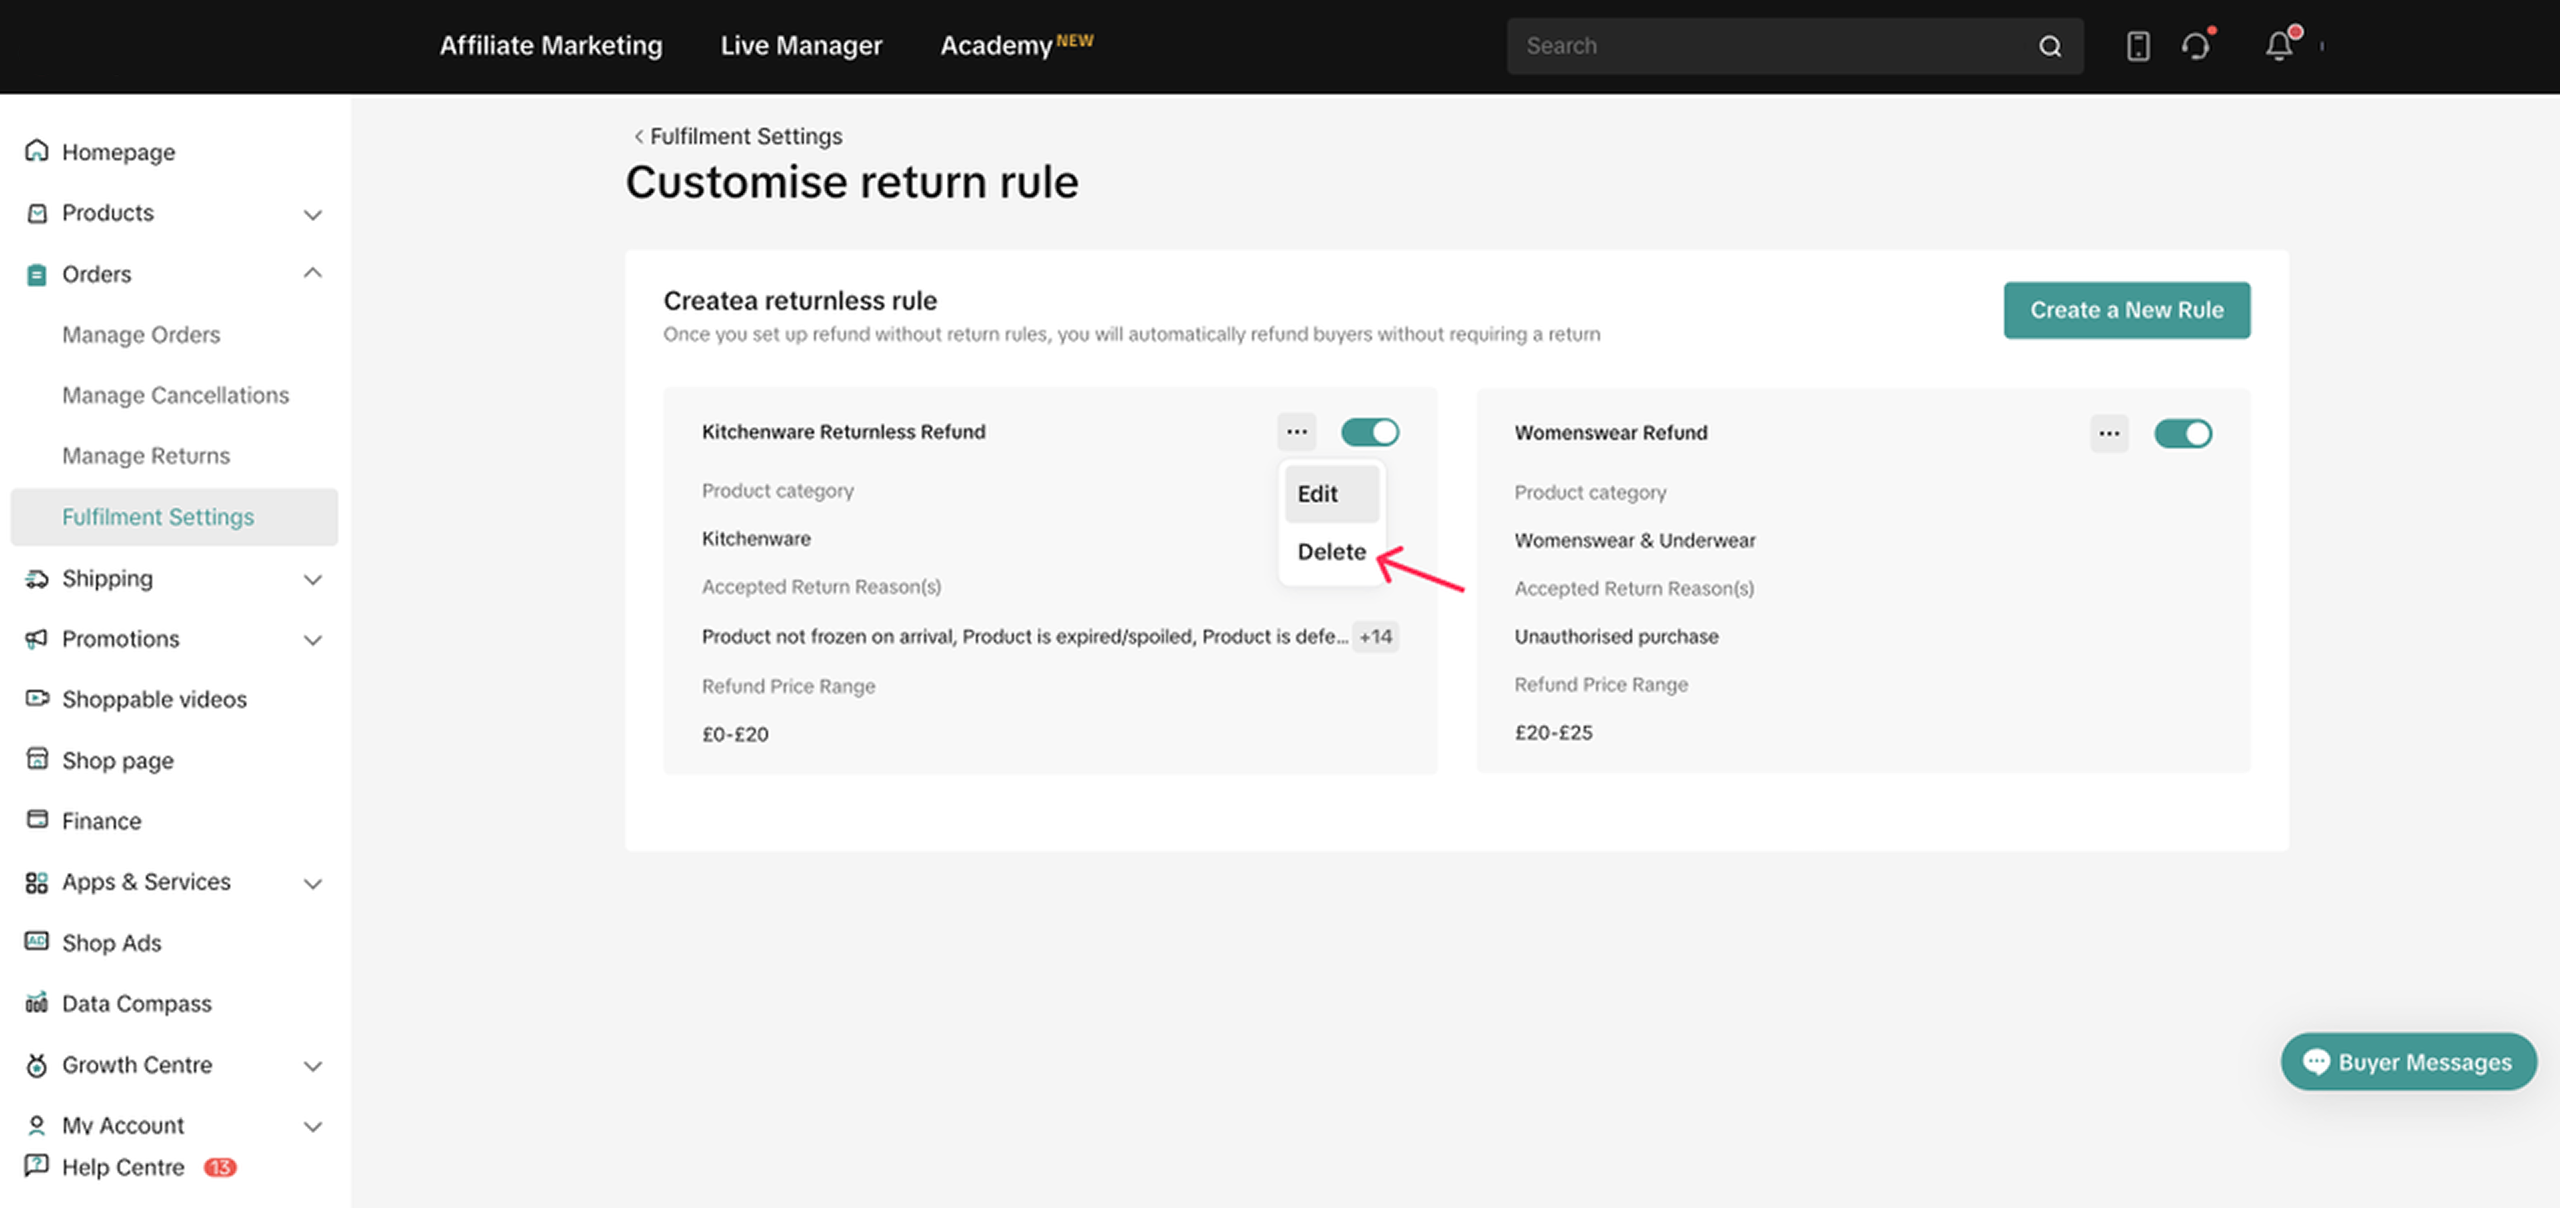Open the Buyer Messages chat button
The width and height of the screenshot is (2560, 1208).
click(x=2408, y=1062)
